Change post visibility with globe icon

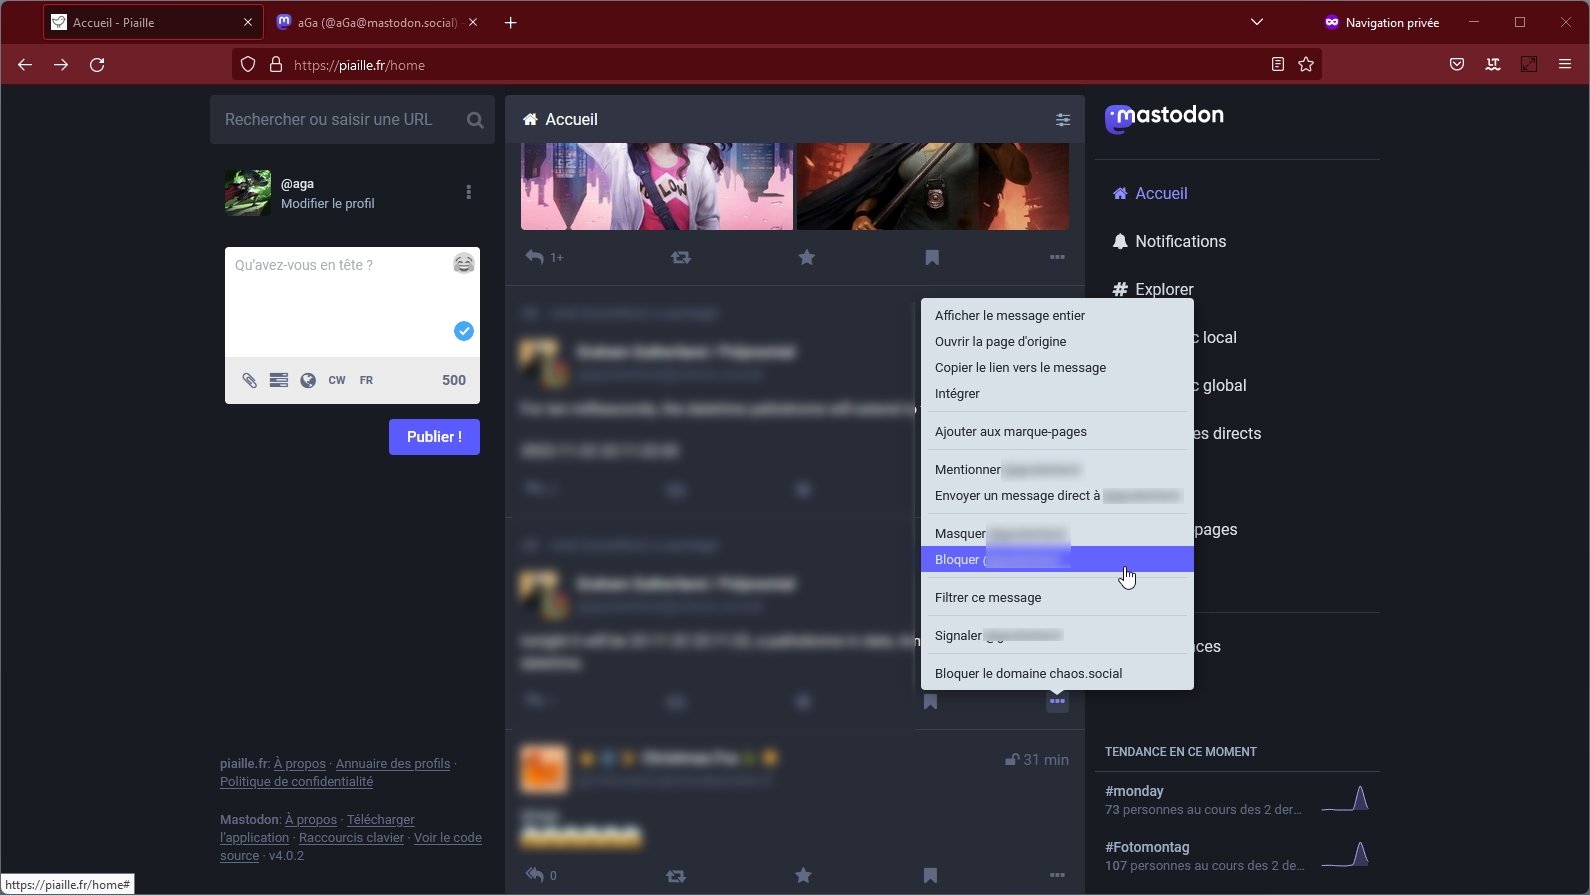pyautogui.click(x=308, y=380)
